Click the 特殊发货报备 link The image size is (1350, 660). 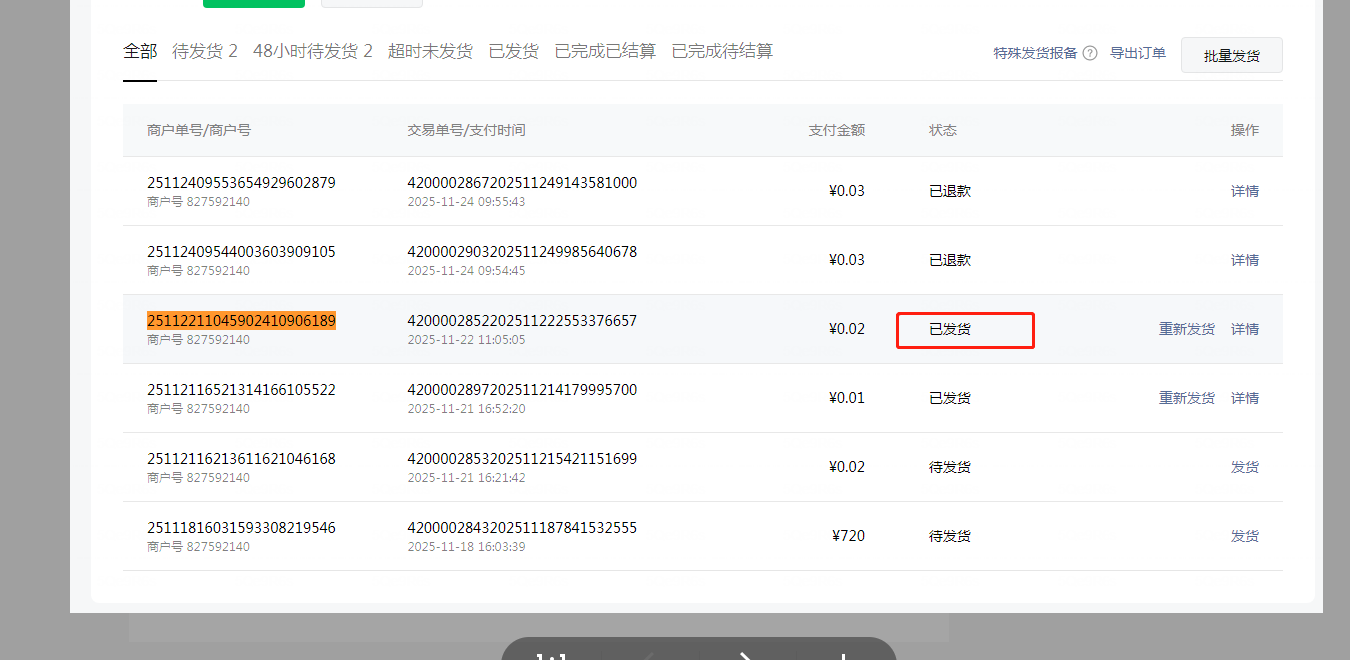1036,53
